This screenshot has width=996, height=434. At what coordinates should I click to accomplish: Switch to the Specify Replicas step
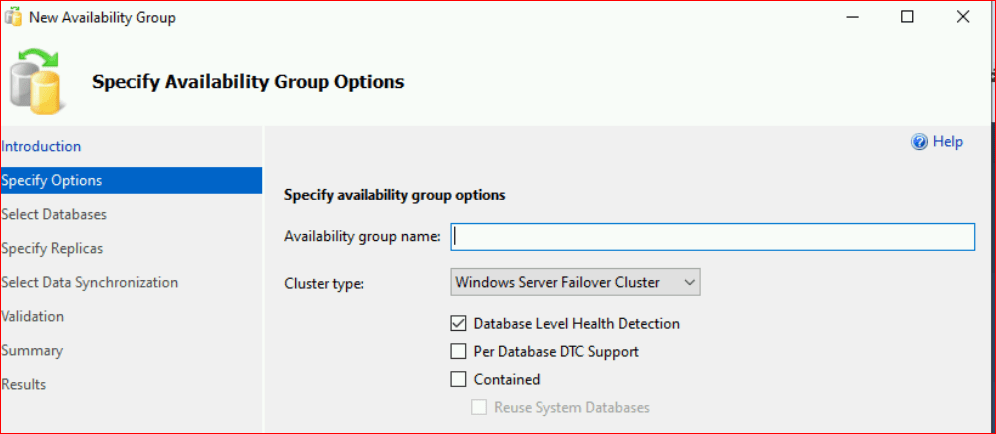coord(52,249)
